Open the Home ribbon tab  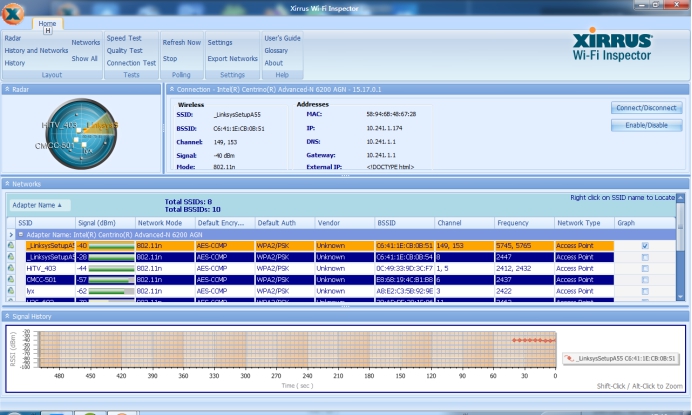point(47,23)
